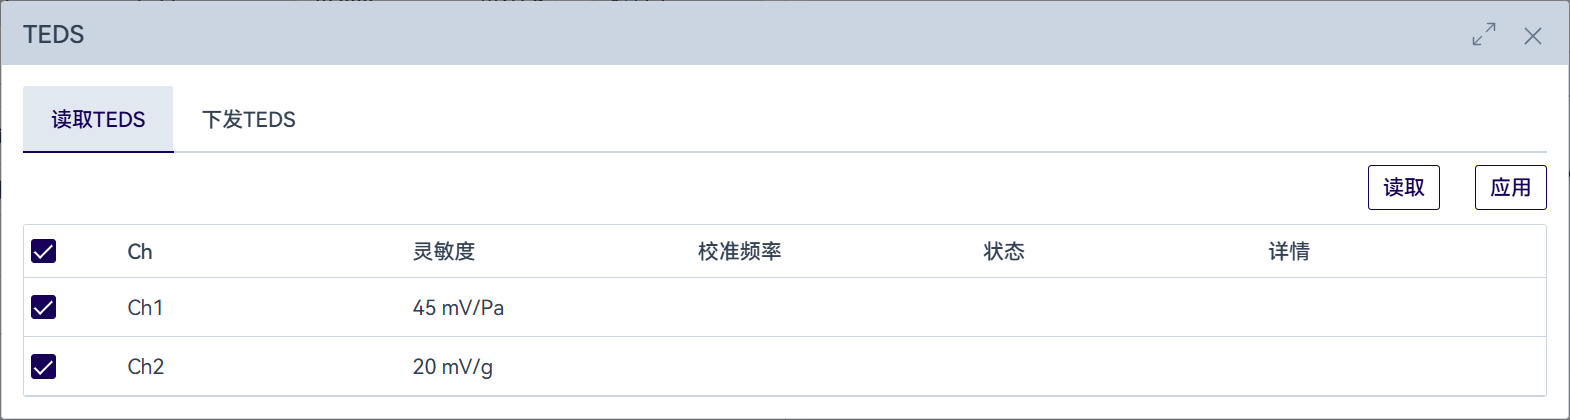
Task: Click the Ch column header
Action: pos(140,252)
